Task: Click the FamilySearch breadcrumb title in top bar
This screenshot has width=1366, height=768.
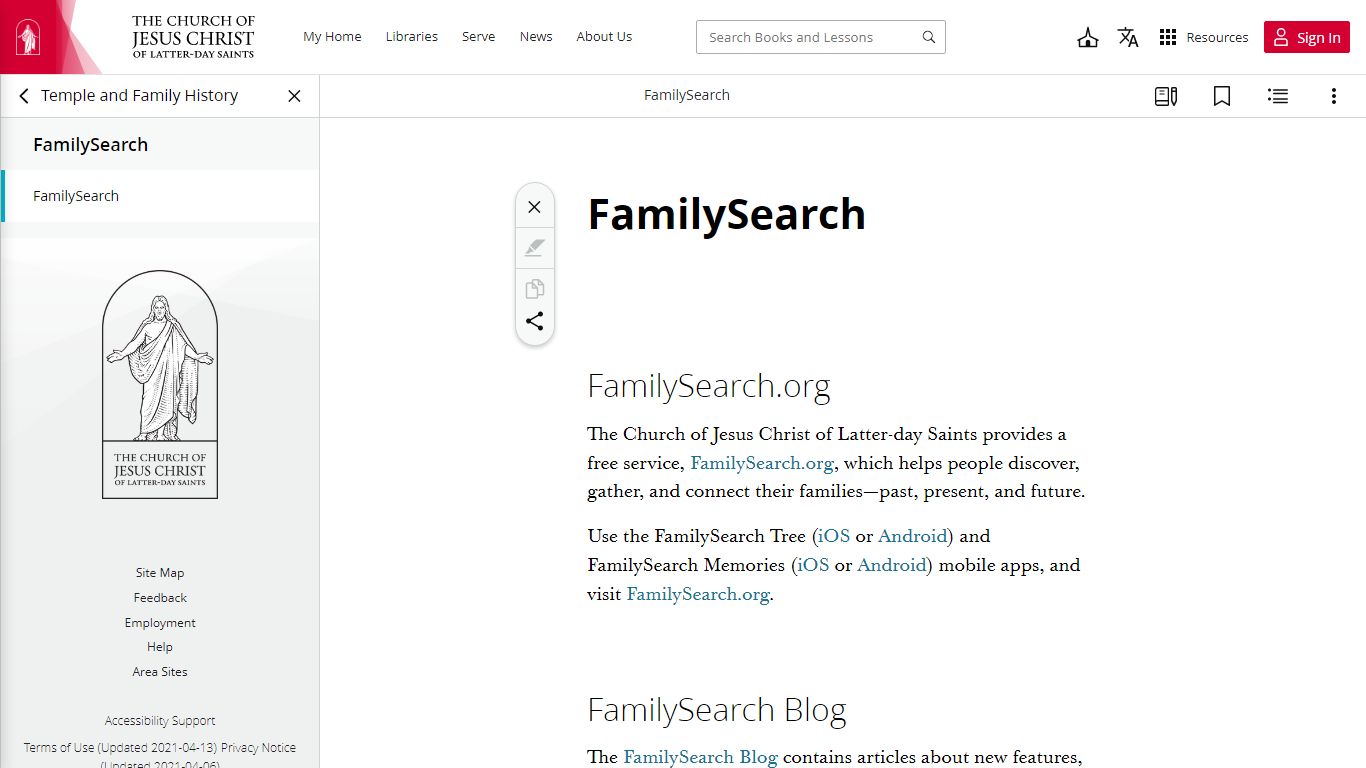Action: pos(687,95)
